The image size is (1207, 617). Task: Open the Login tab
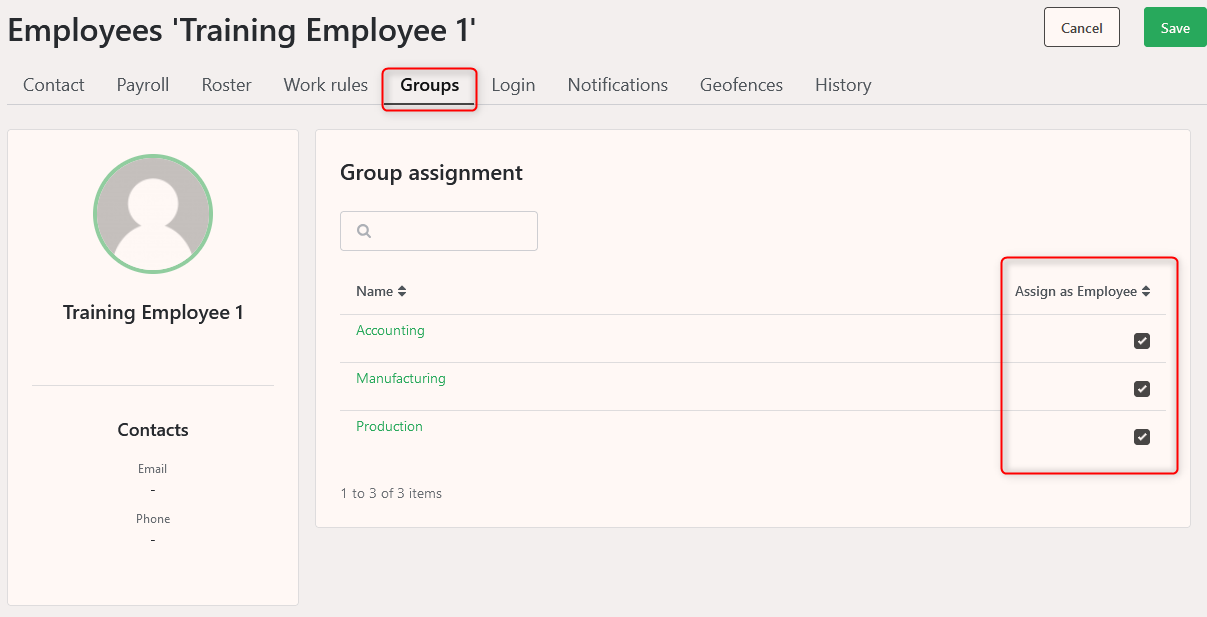click(514, 85)
